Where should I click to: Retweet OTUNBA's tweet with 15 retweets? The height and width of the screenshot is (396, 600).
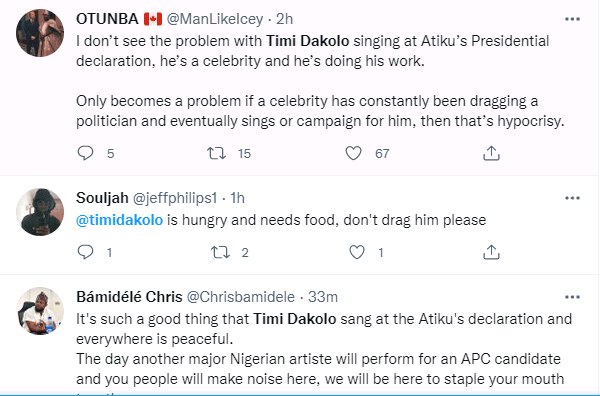point(216,153)
